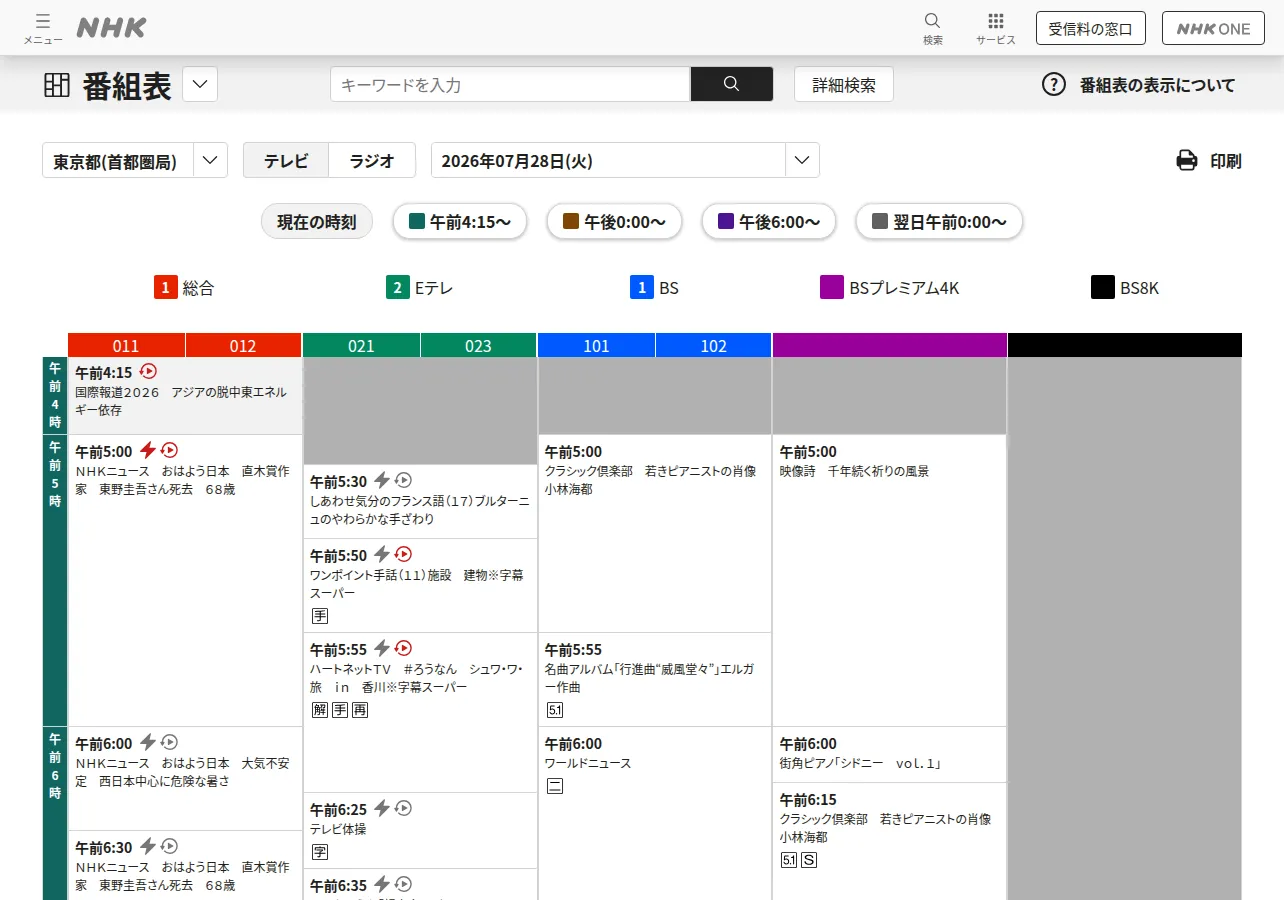Jump to 午前4:15〜 time block
The width and height of the screenshot is (1284, 900).
(459, 221)
